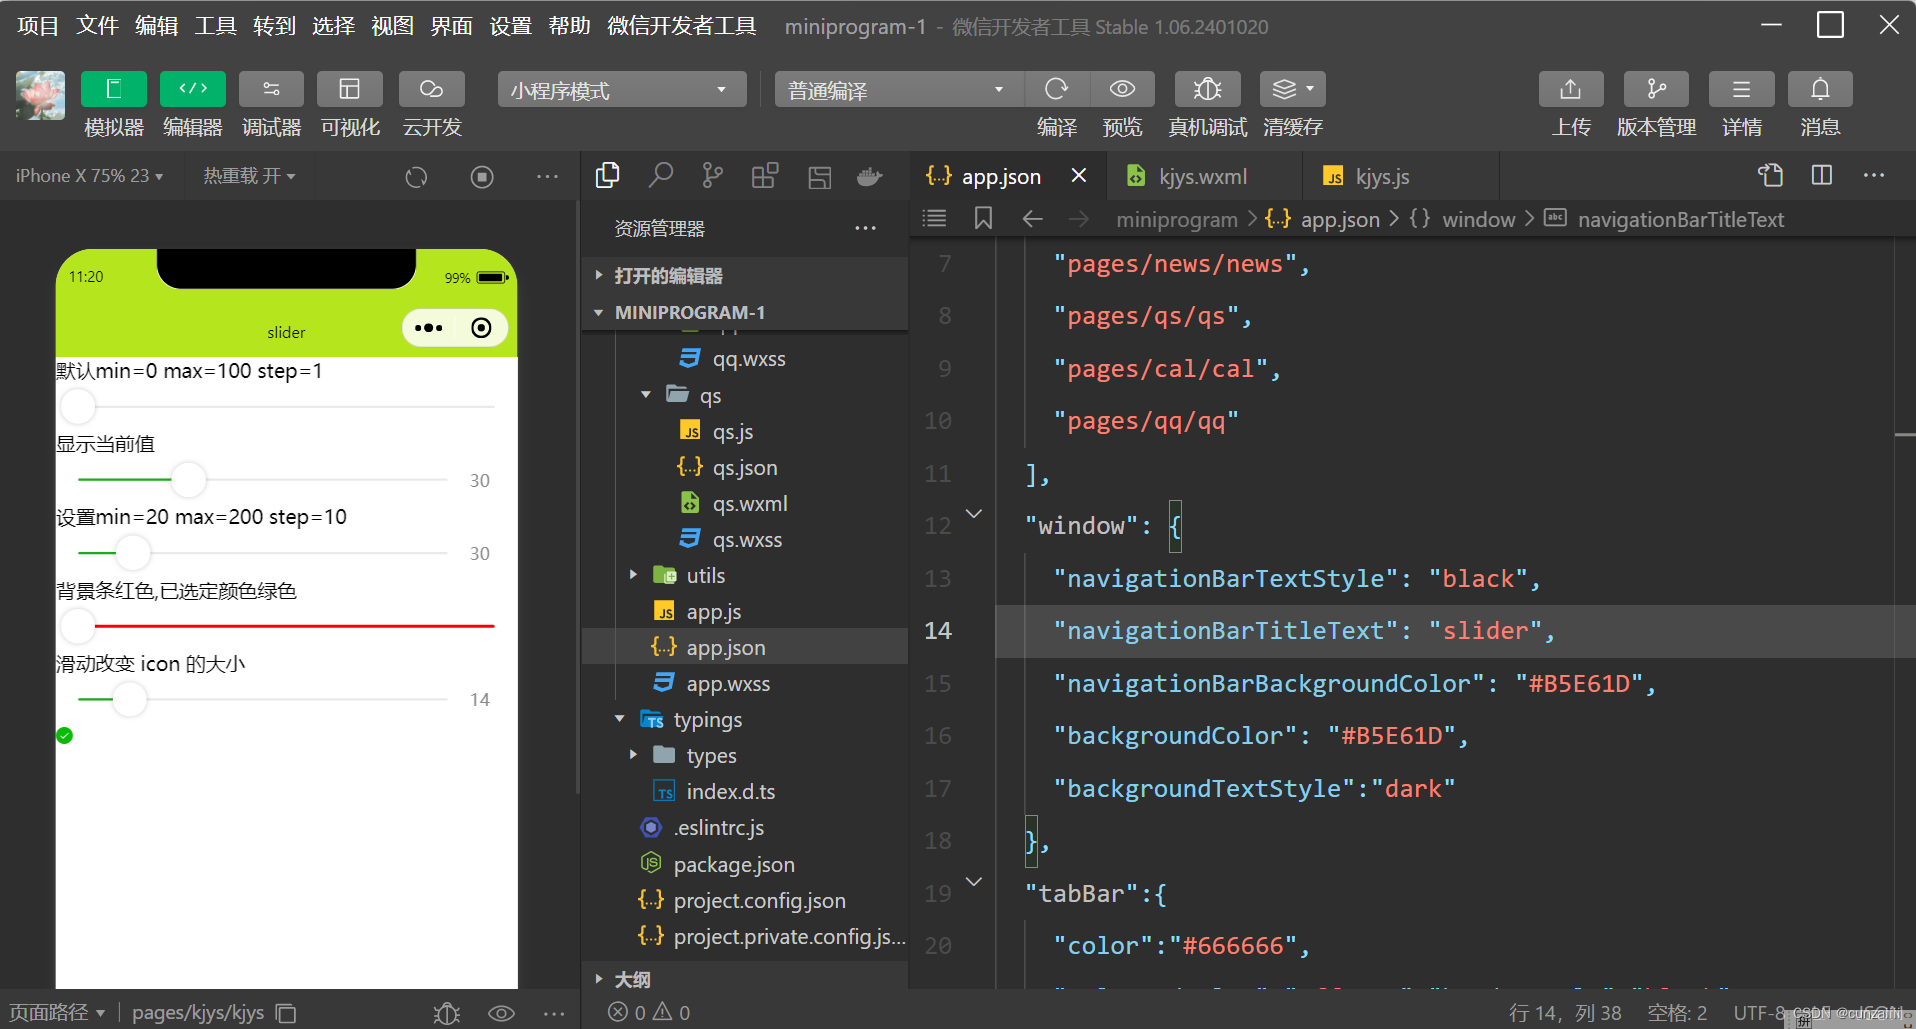Image resolution: width=1916 pixels, height=1029 pixels.
Task: Open the search panel icon
Action: click(x=660, y=176)
